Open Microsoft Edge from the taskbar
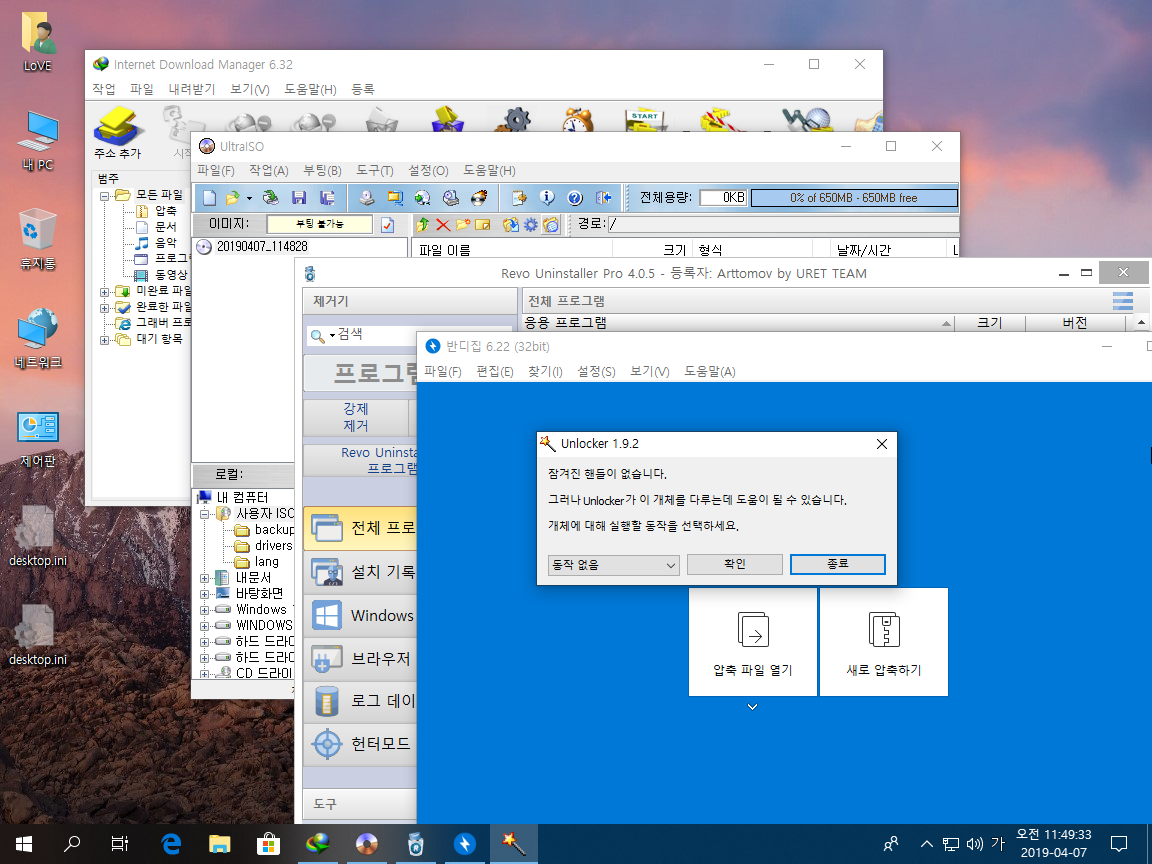Viewport: 1152px width, 864px height. (171, 843)
